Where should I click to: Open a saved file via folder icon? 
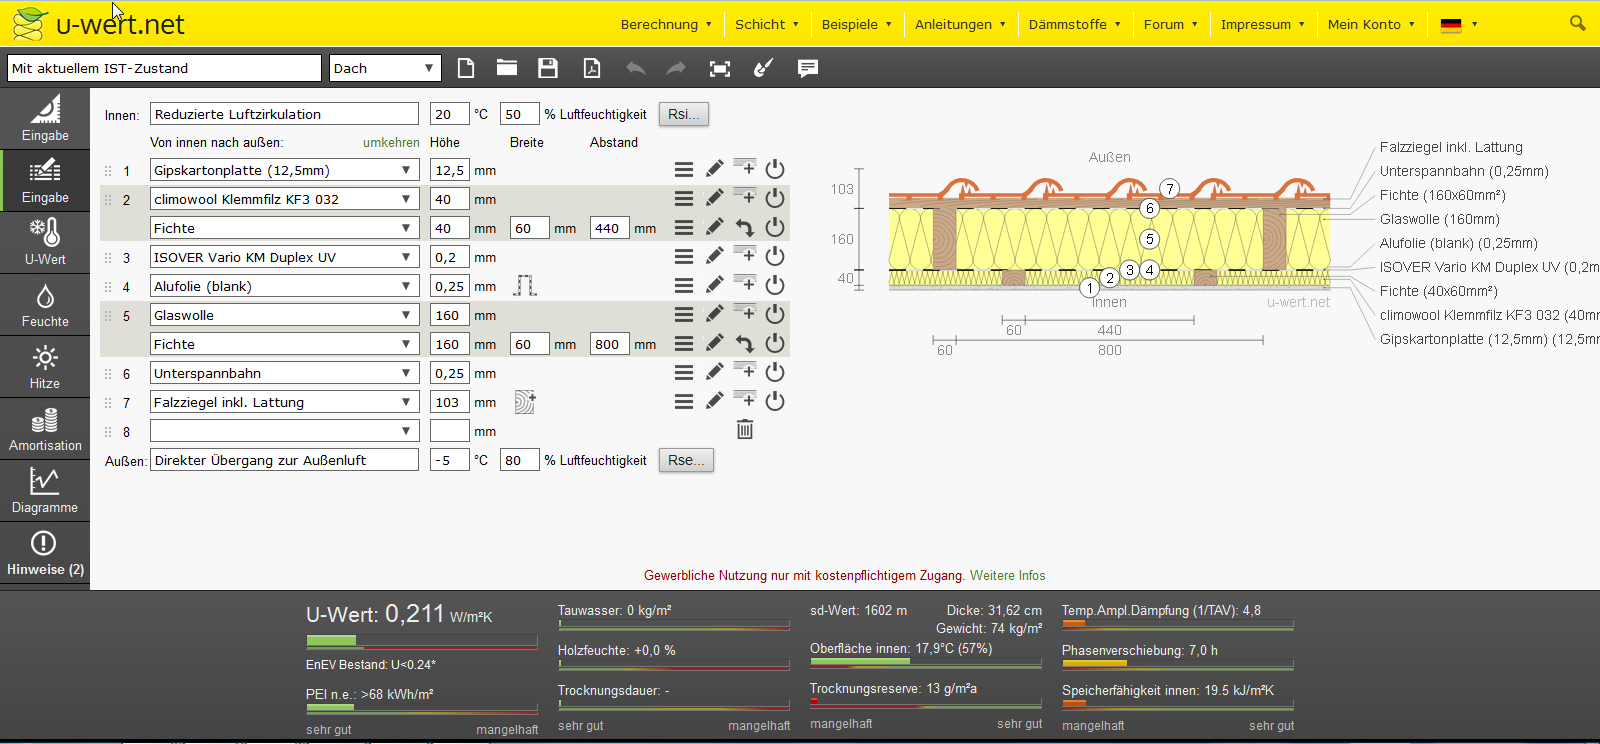(x=507, y=68)
